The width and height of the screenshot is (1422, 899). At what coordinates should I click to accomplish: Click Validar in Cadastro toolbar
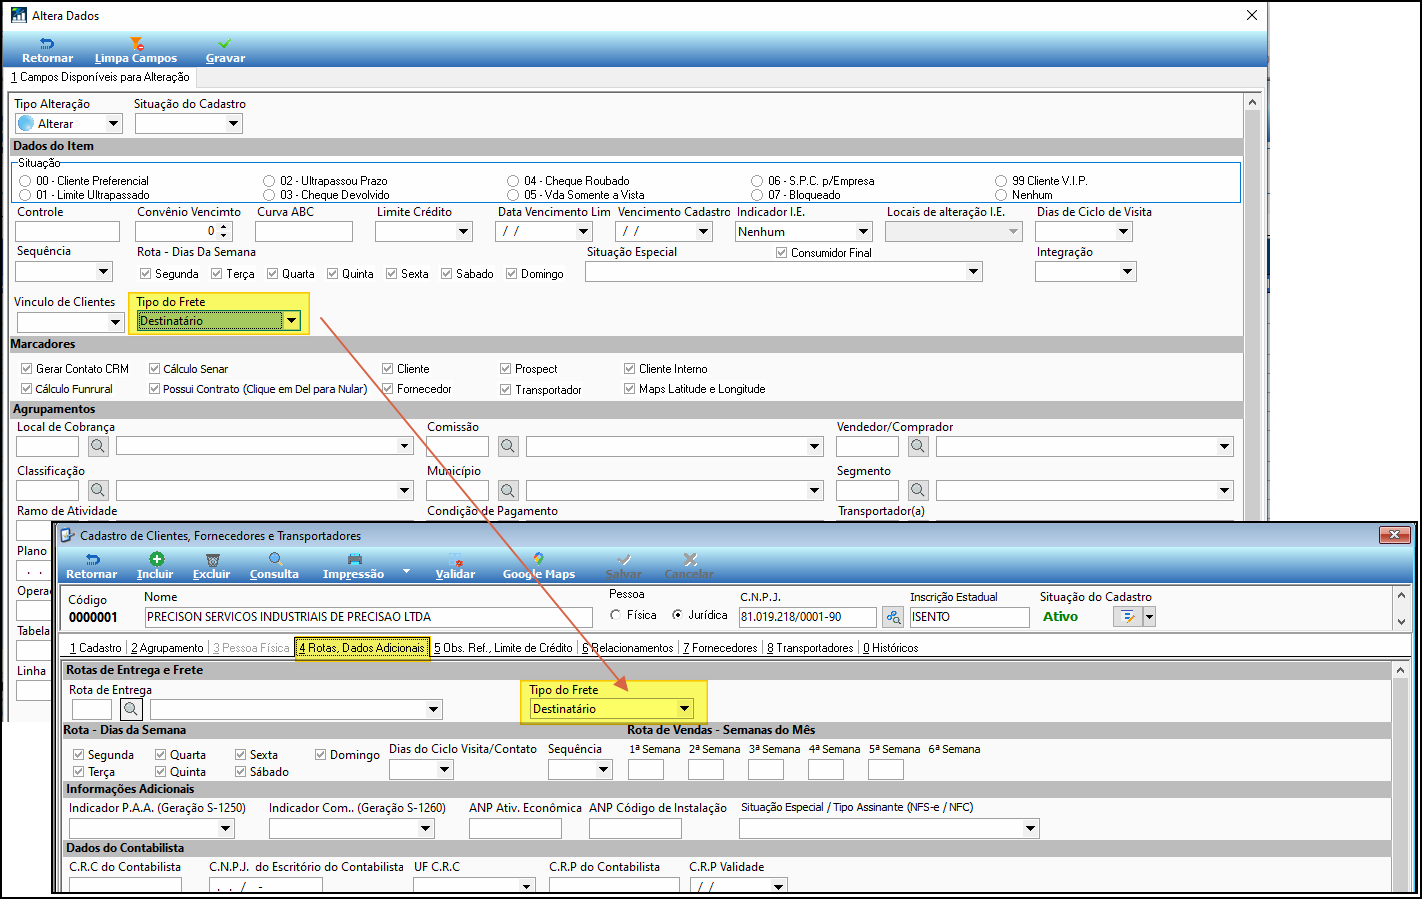pos(455,567)
